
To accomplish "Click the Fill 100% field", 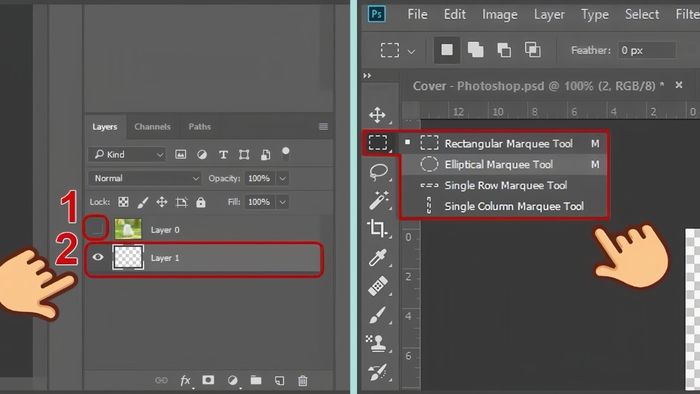I will 259,202.
